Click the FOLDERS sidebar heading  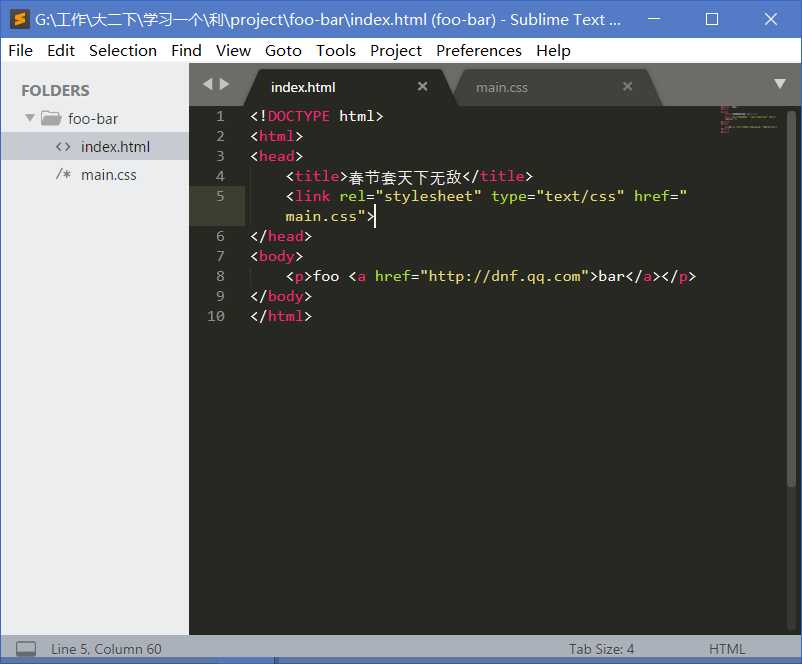coord(55,91)
